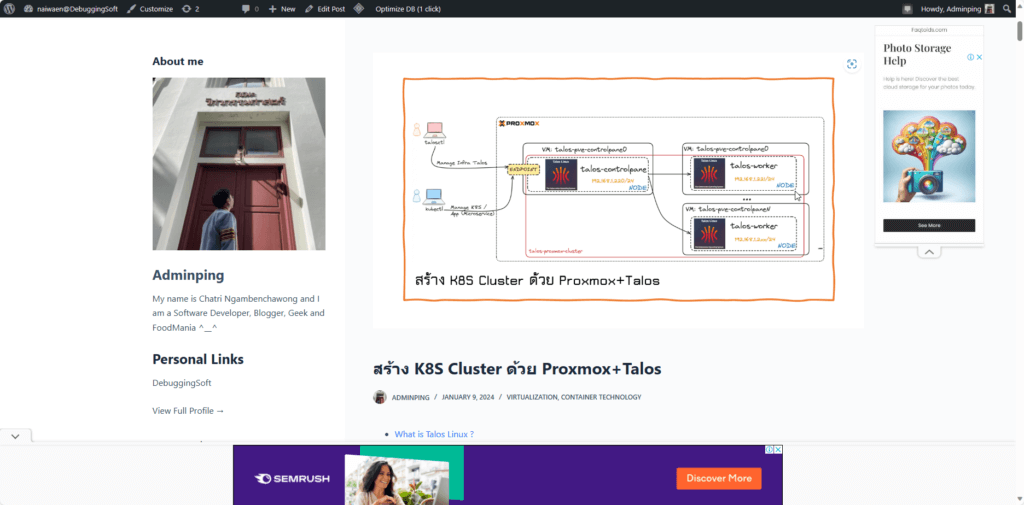Open the WordPress logo menu
Screen dimensions: 1024x505
coord(8,8)
